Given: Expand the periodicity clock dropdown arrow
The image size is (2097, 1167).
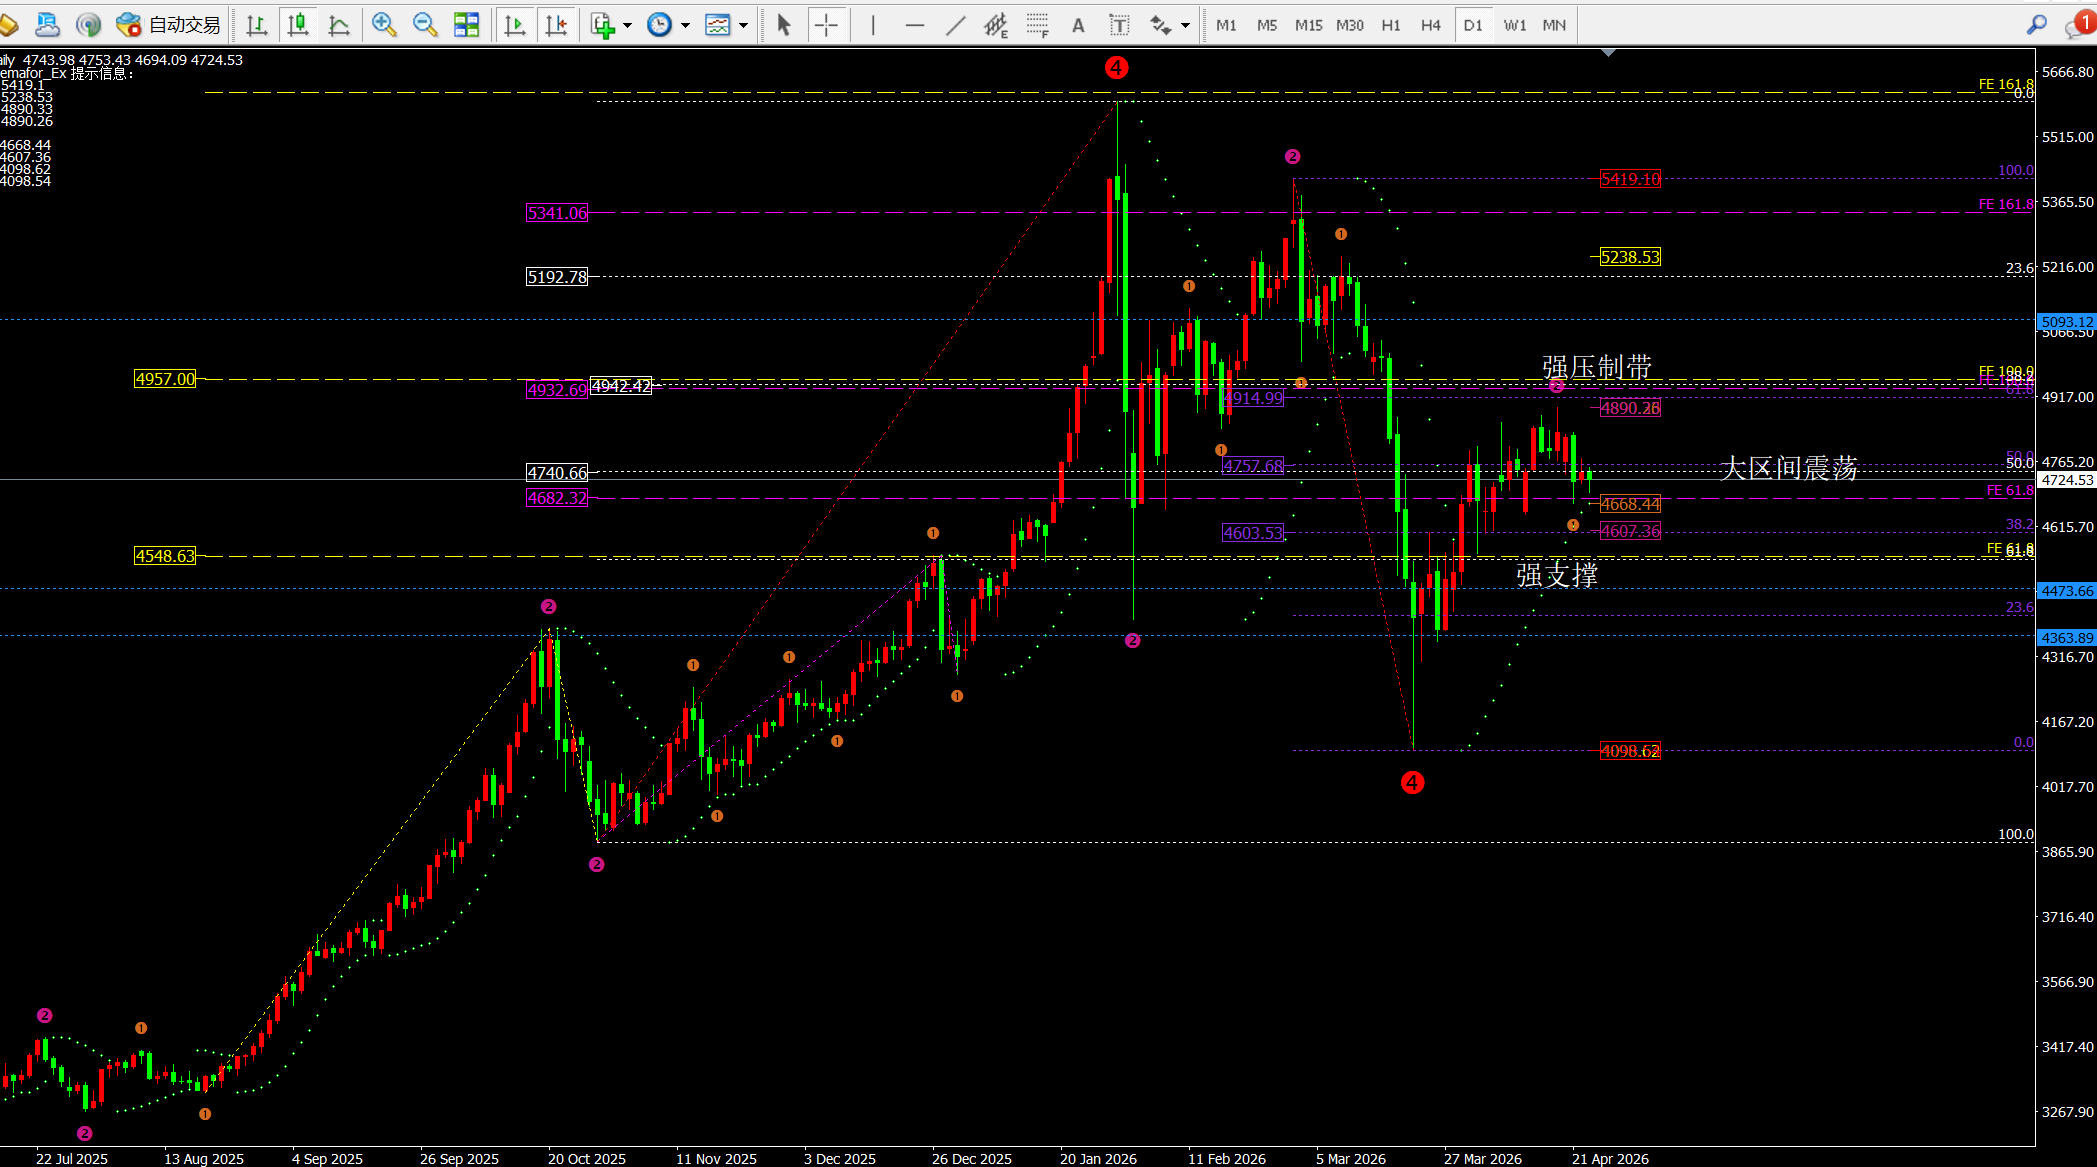Looking at the screenshot, I should [686, 25].
